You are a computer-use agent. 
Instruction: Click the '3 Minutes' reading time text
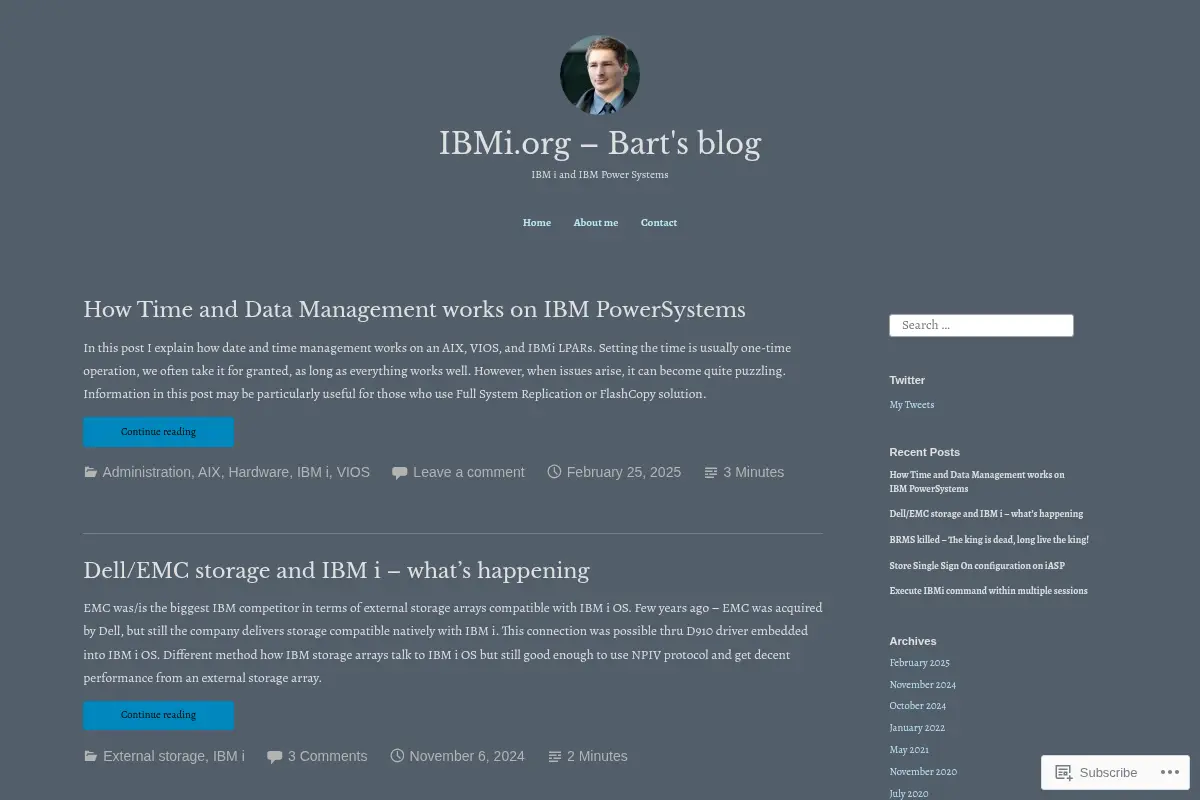pos(754,472)
